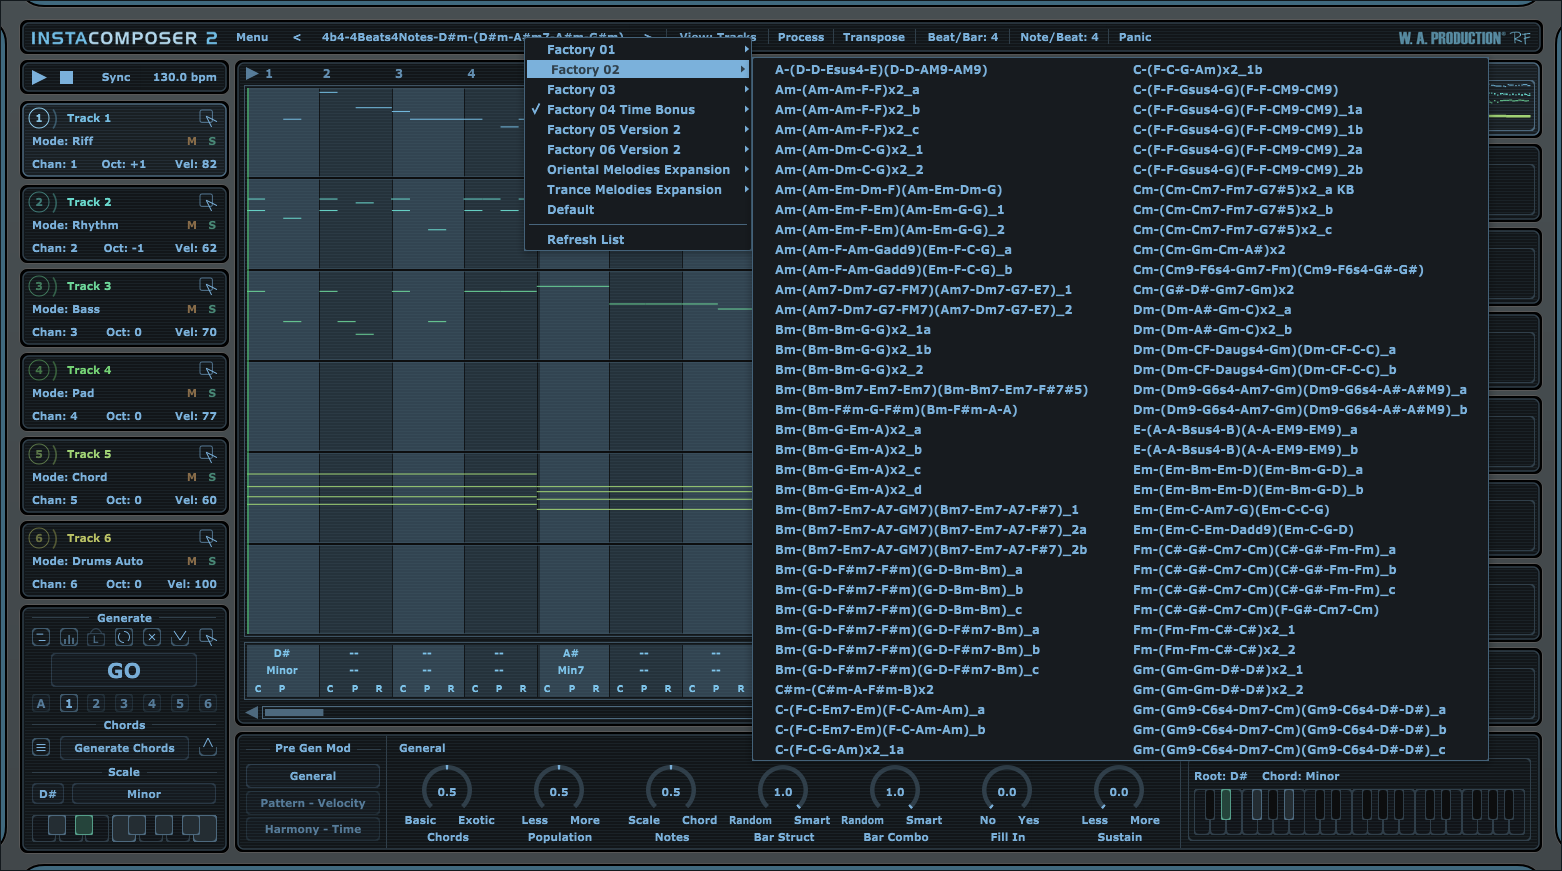The image size is (1562, 871).
Task: Click the Generate Chords button
Action: [124, 747]
